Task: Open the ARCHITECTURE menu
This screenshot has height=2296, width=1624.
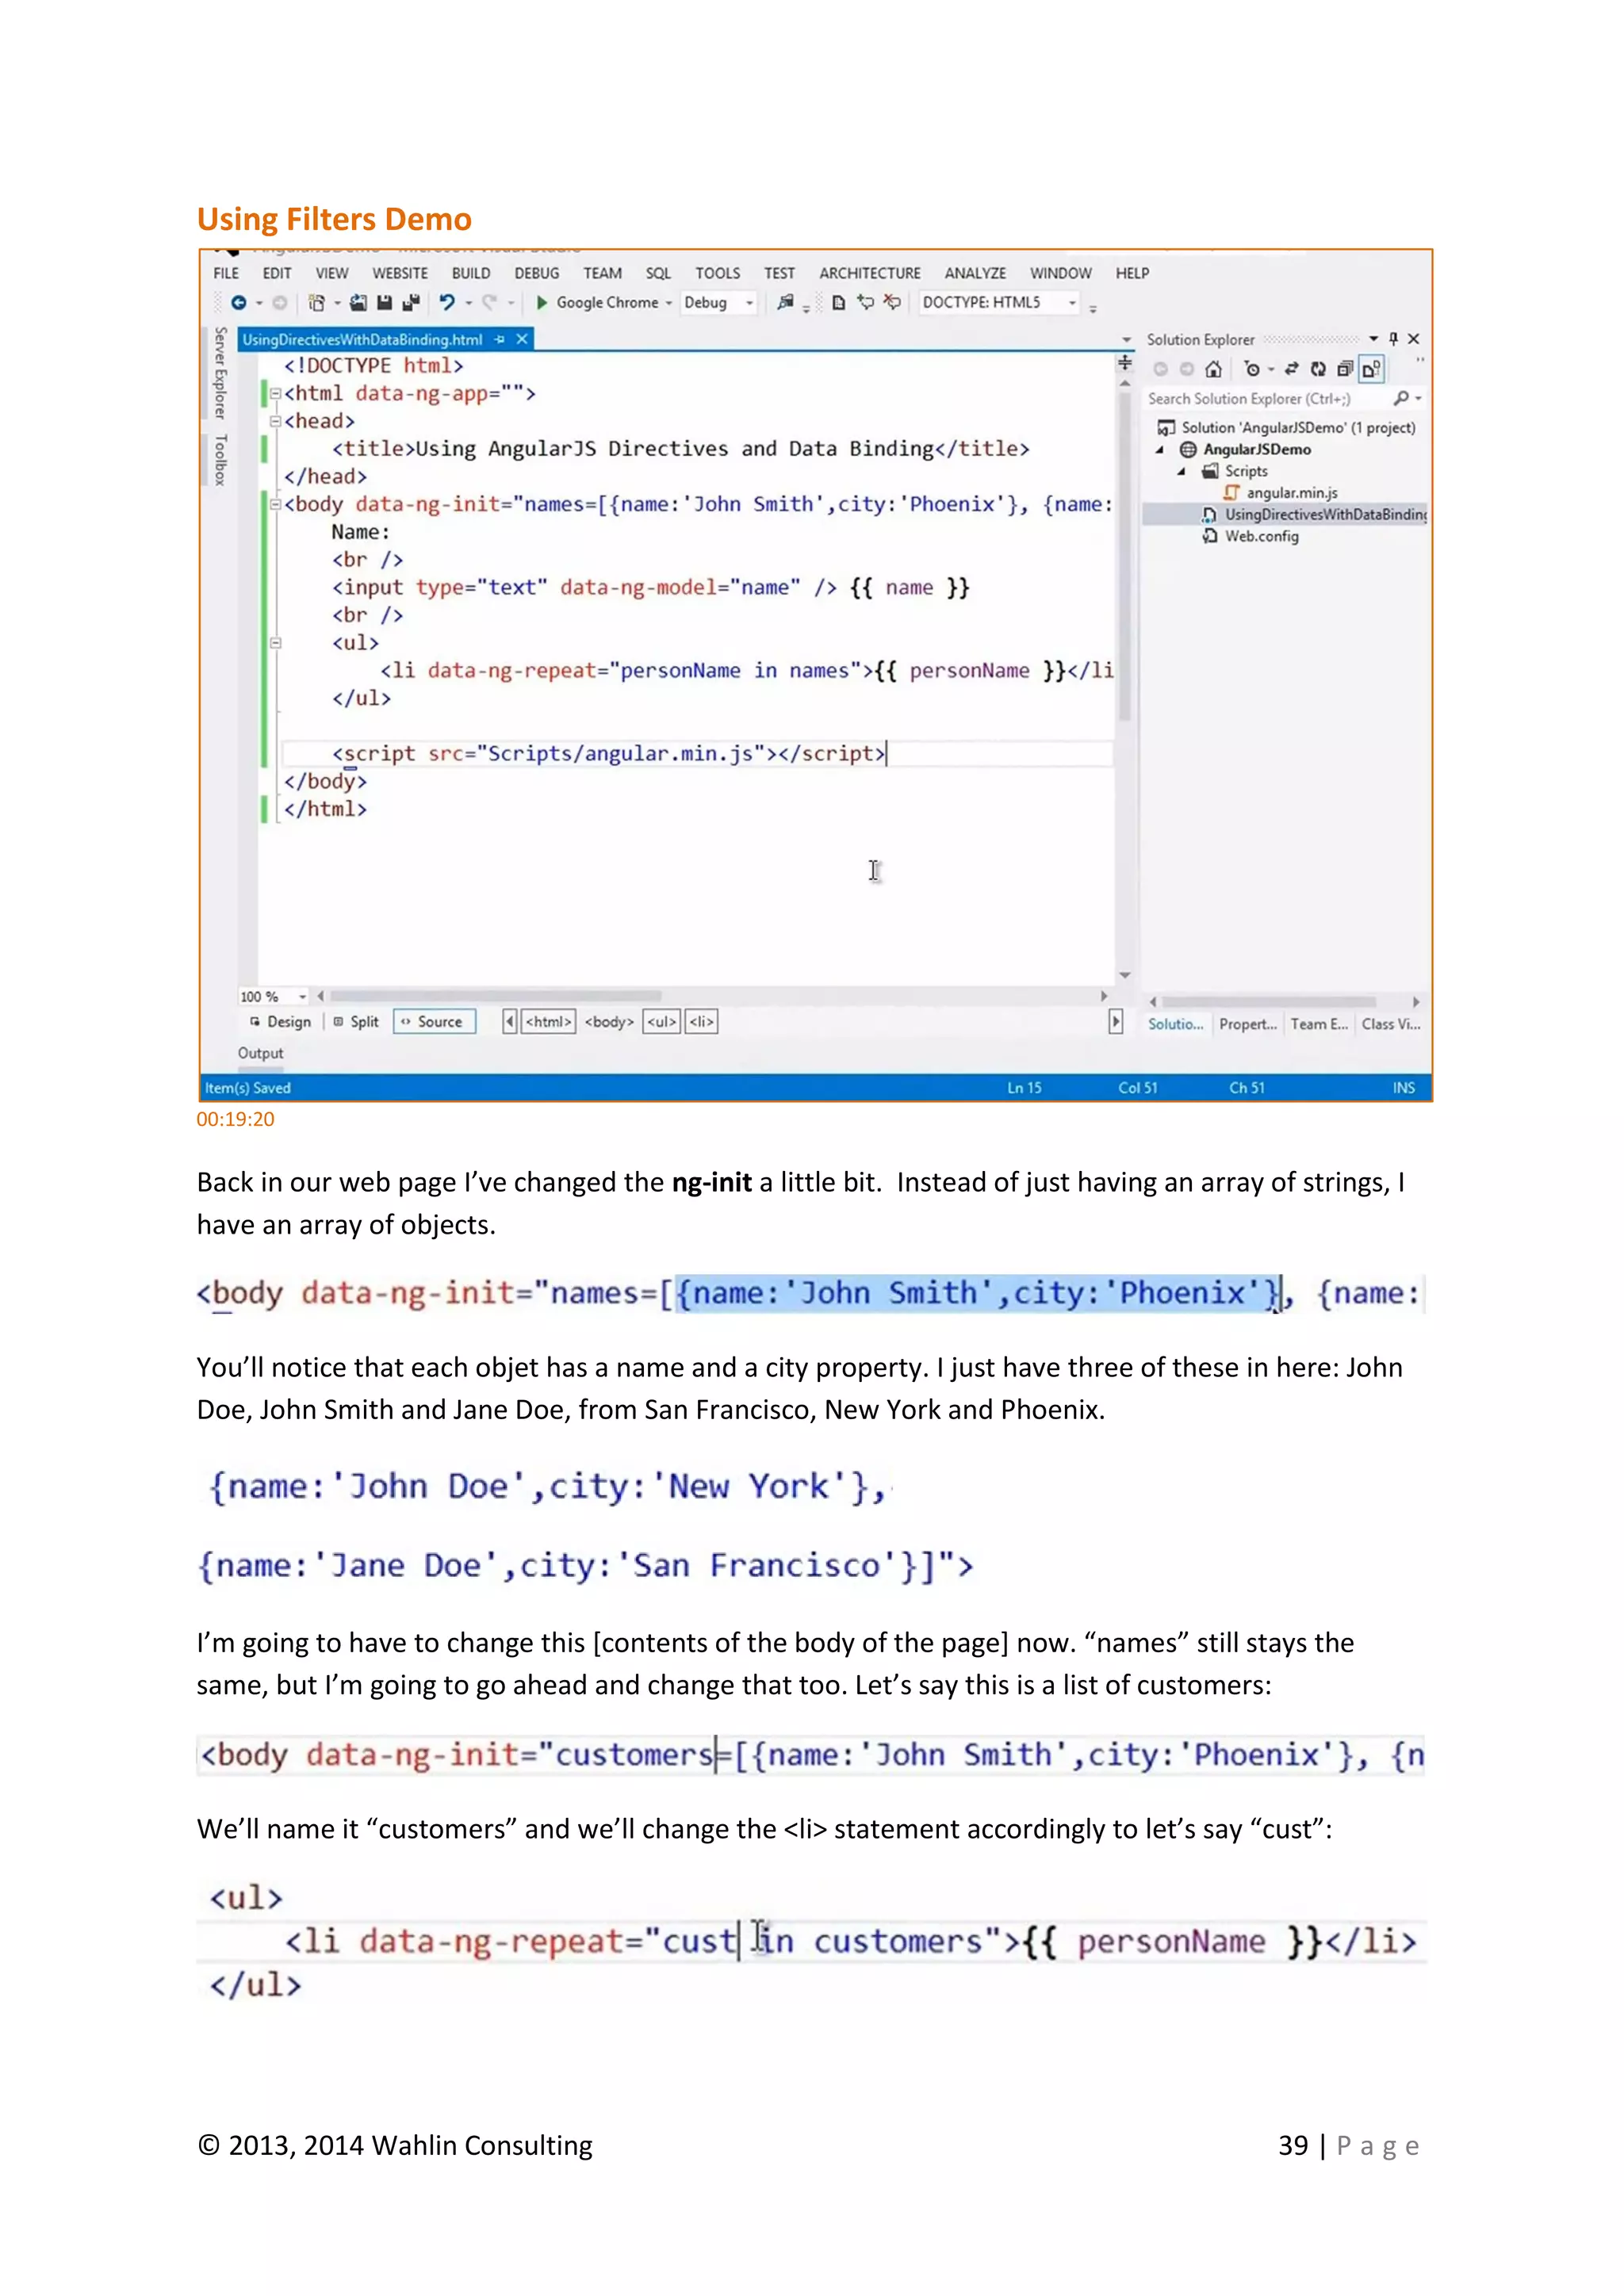Action: tap(870, 273)
